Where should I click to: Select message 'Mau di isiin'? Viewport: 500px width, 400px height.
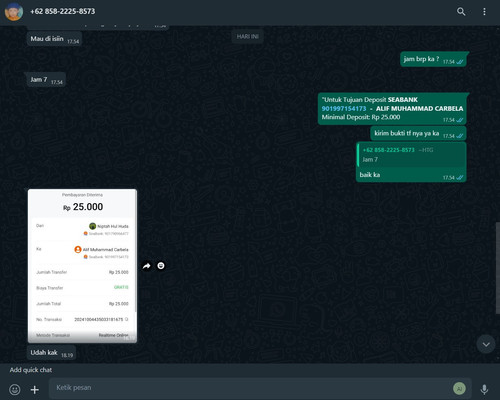point(54,39)
